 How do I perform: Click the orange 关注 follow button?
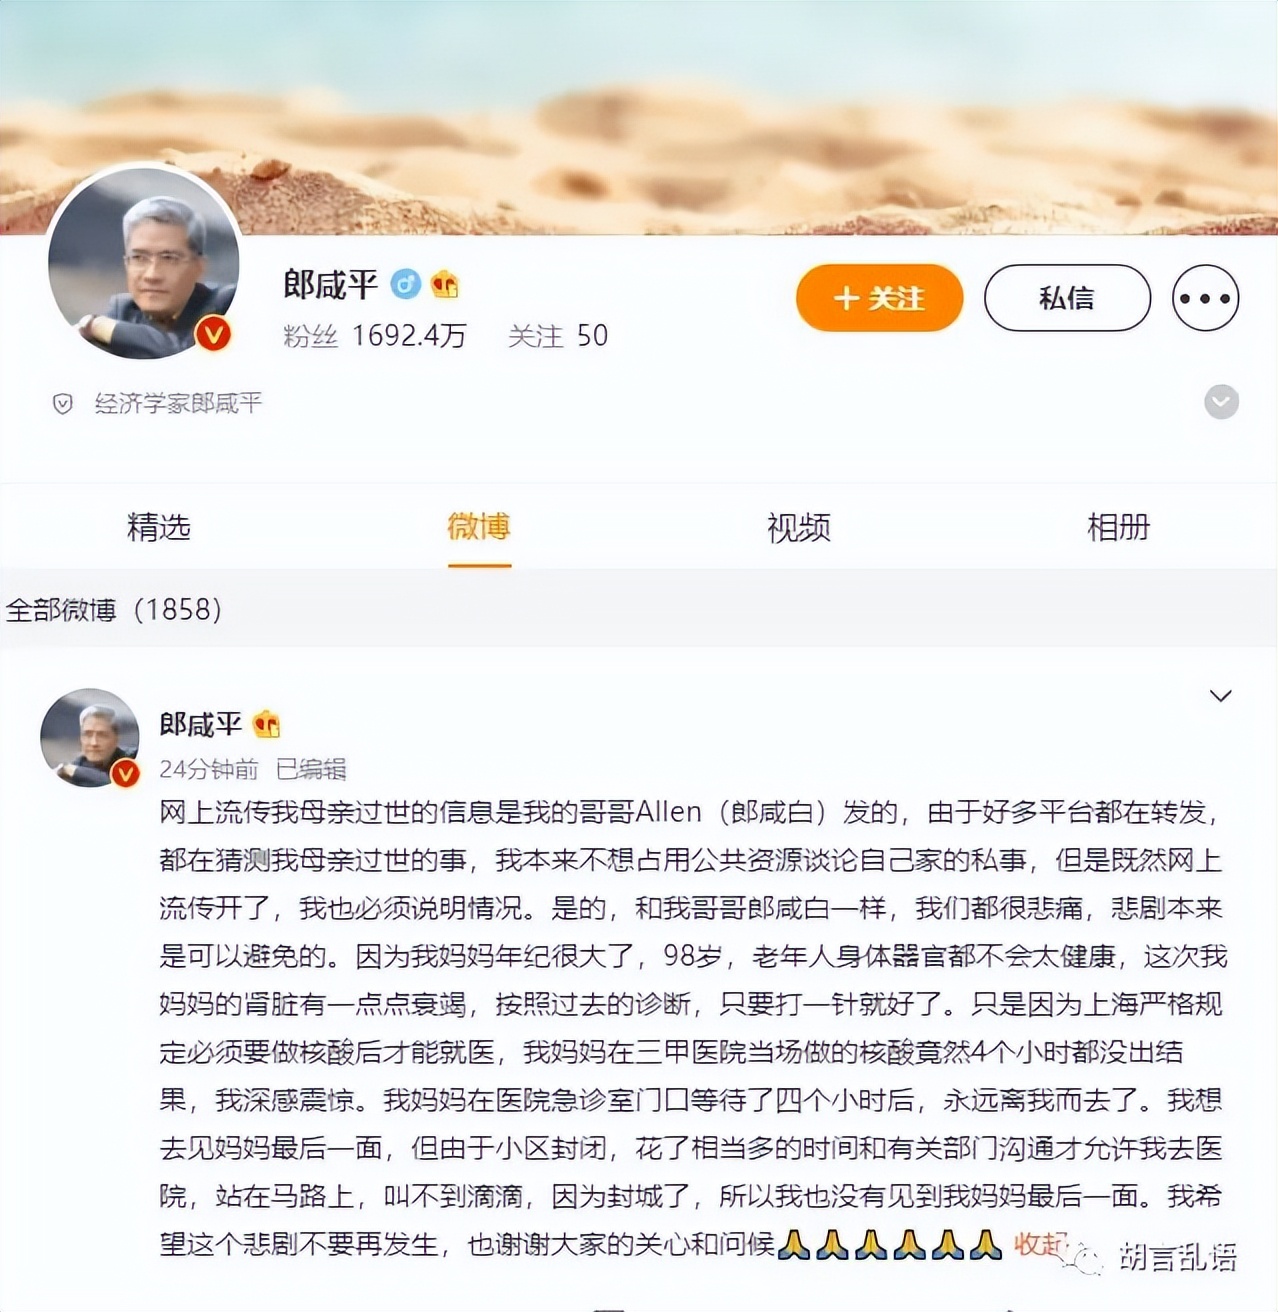pyautogui.click(x=879, y=298)
